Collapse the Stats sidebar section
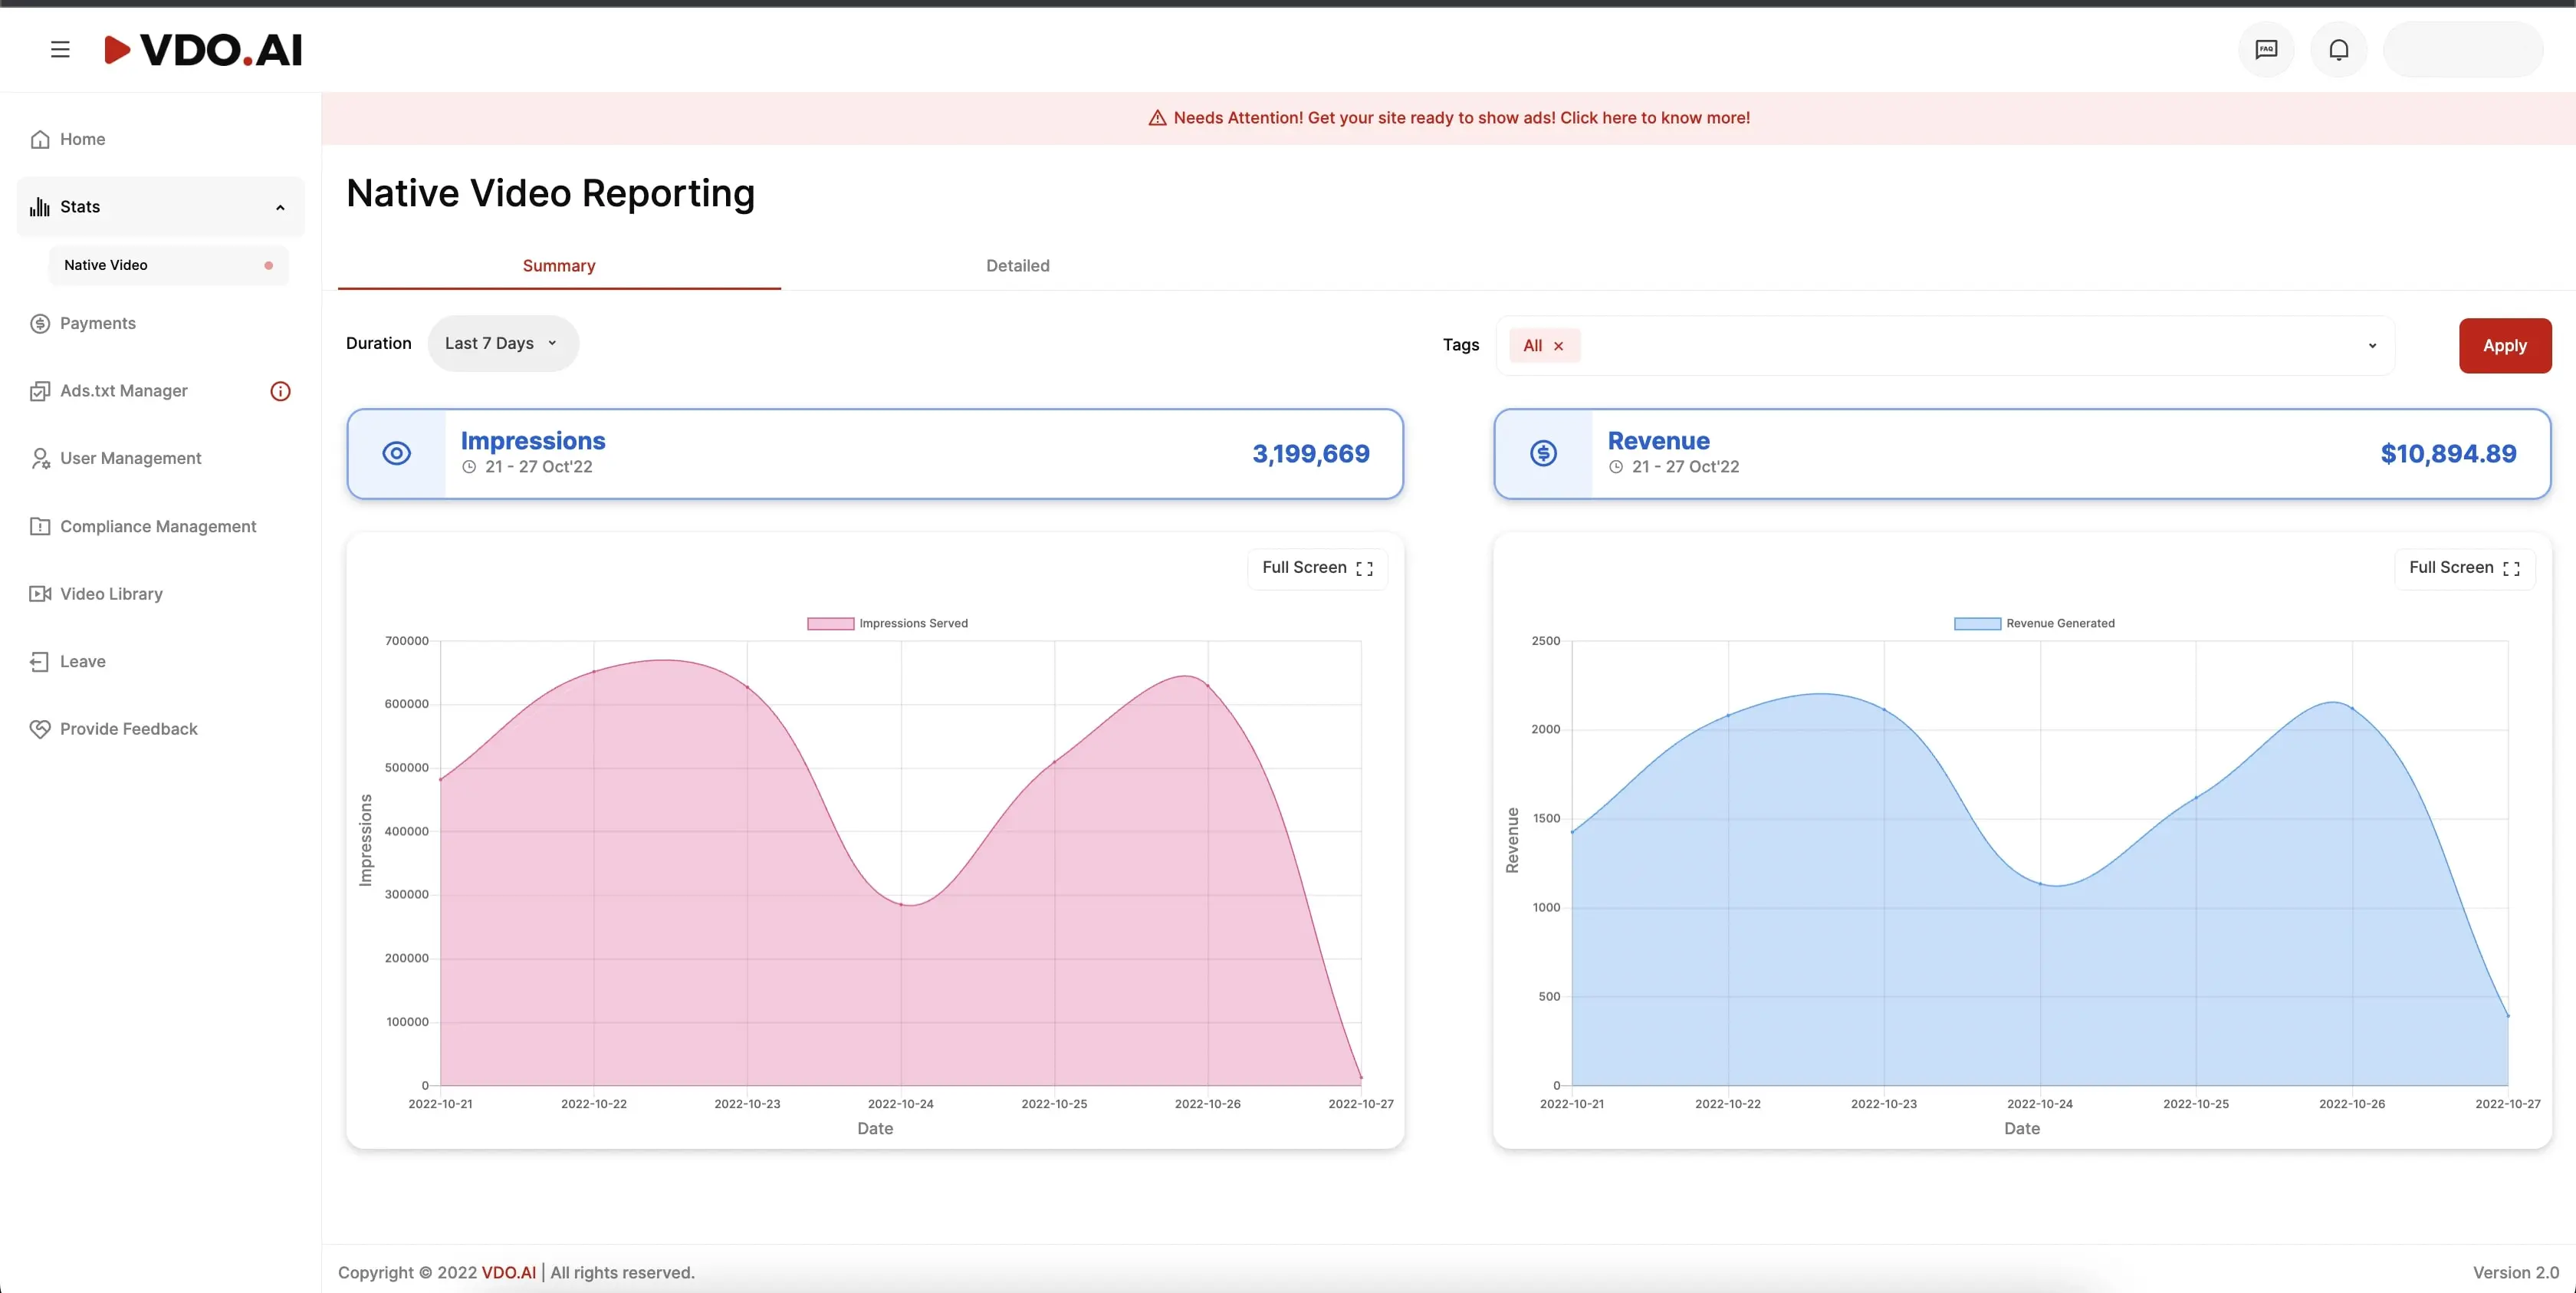The height and width of the screenshot is (1293, 2576). coord(280,207)
